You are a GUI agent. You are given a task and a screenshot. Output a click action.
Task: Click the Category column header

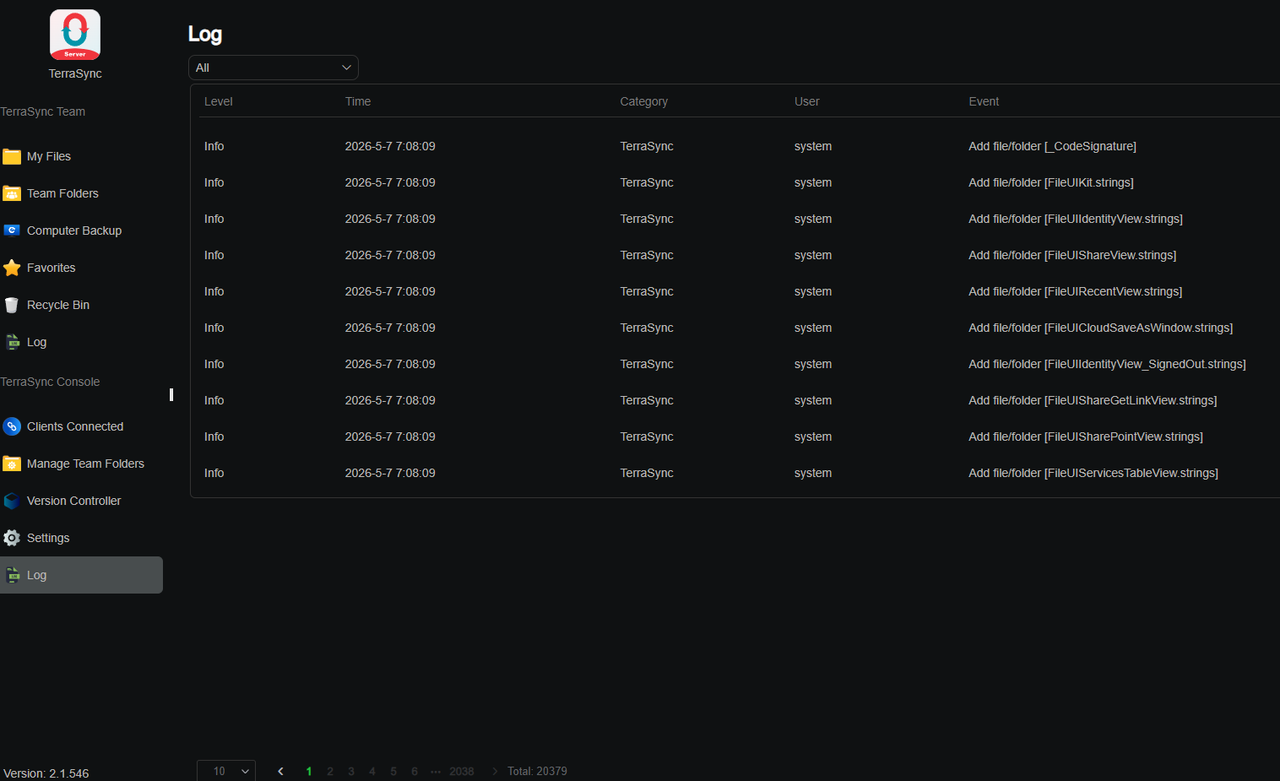coord(644,101)
